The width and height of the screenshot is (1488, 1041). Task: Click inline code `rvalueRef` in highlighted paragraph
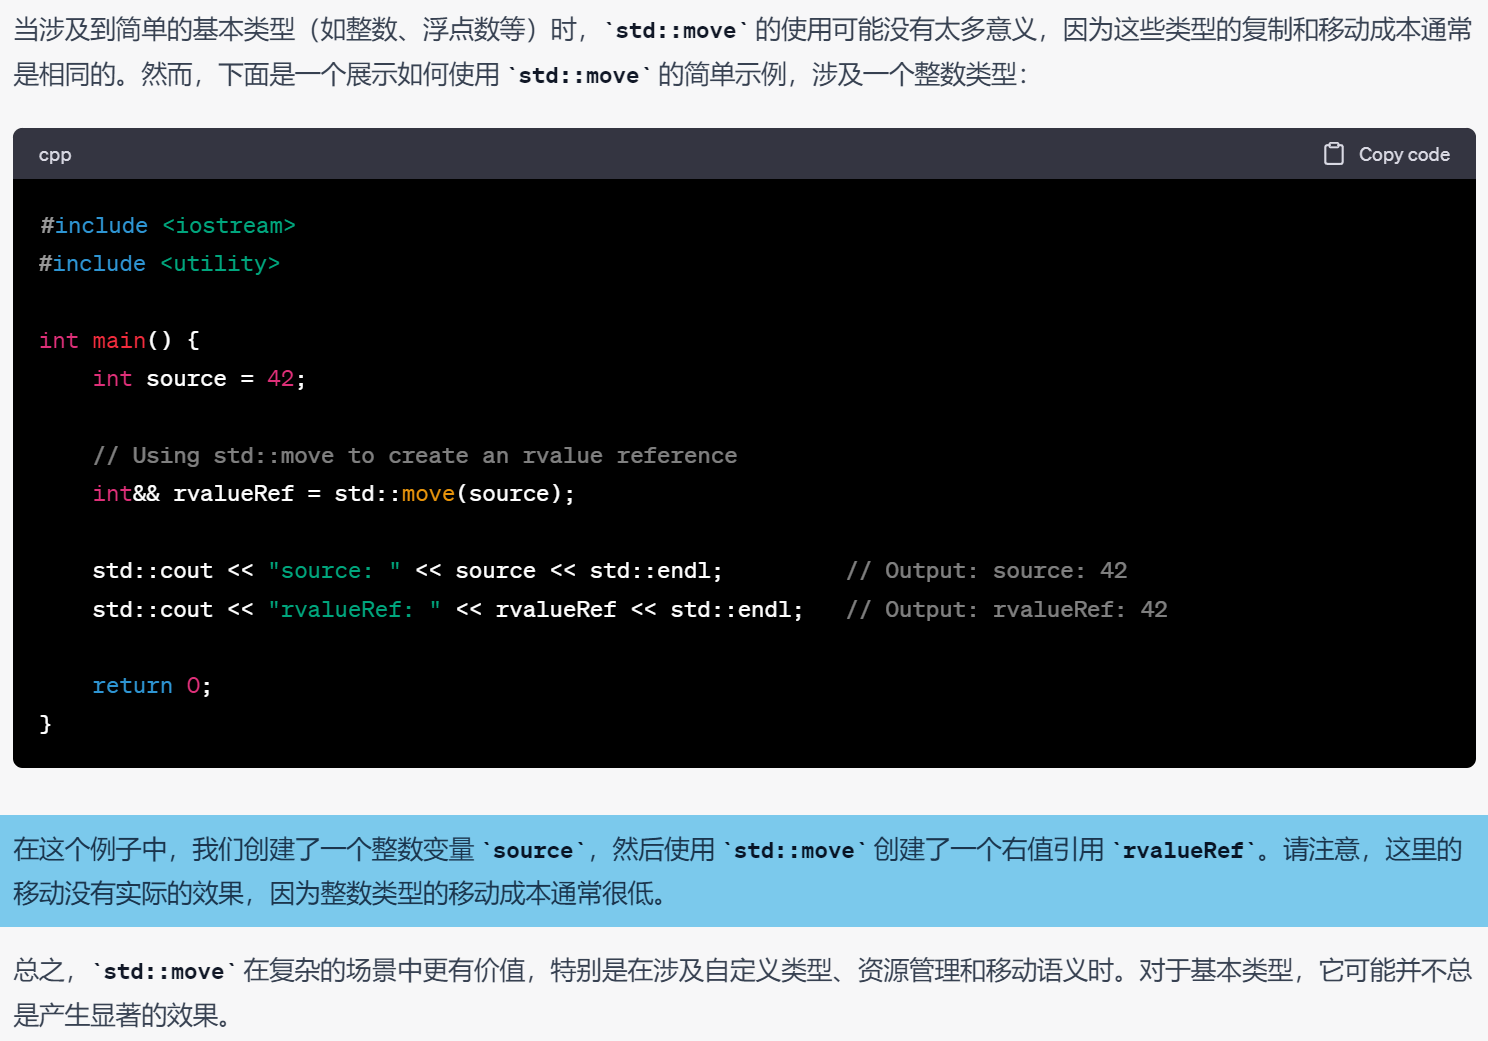pyautogui.click(x=1183, y=851)
